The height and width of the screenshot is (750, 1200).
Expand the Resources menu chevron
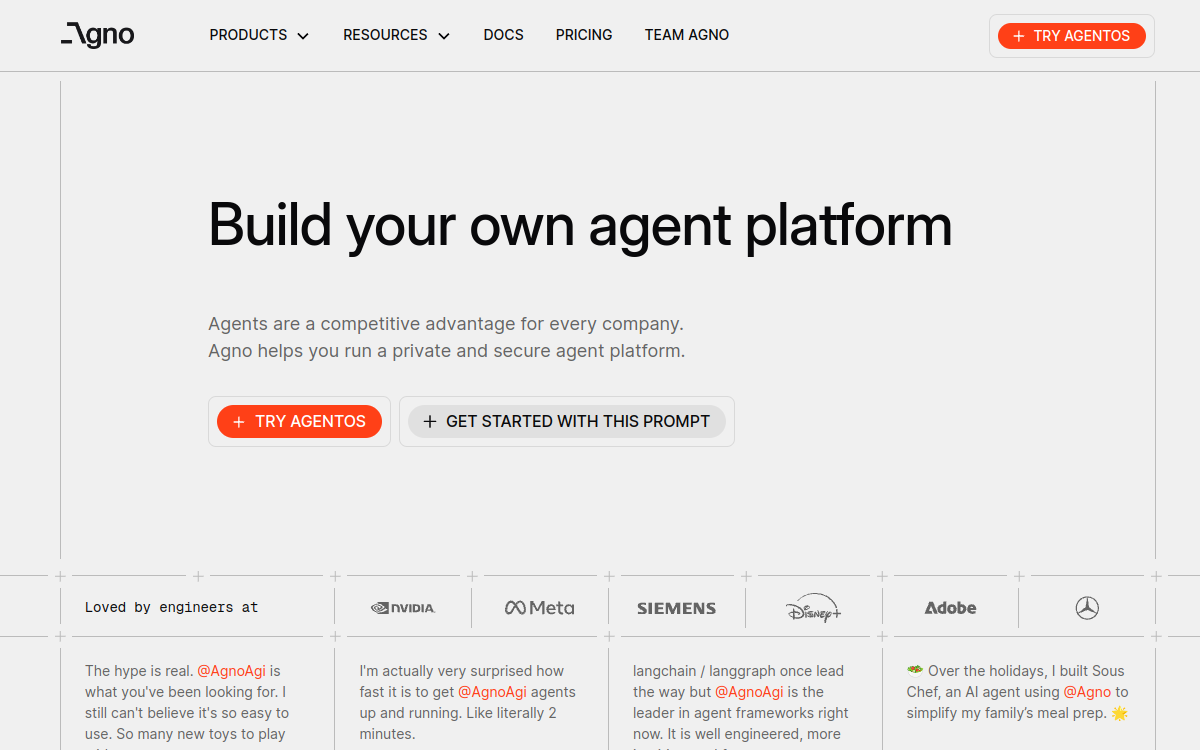[444, 36]
